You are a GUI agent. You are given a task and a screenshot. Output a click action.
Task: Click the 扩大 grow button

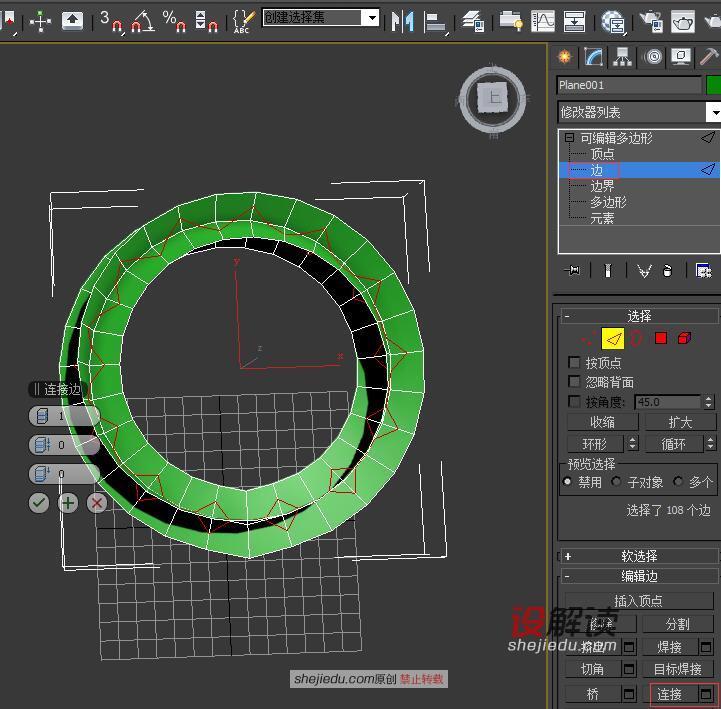[680, 422]
